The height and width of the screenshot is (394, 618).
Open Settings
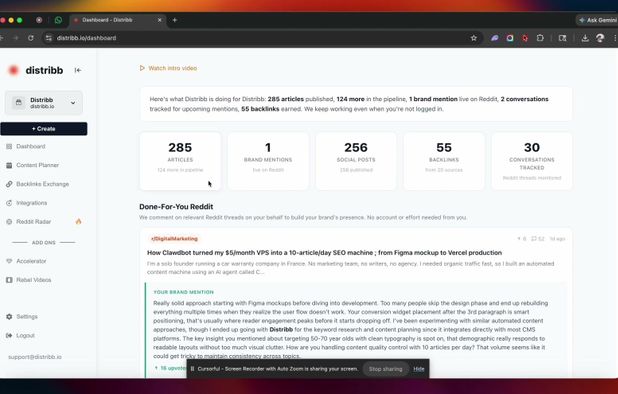tap(27, 317)
